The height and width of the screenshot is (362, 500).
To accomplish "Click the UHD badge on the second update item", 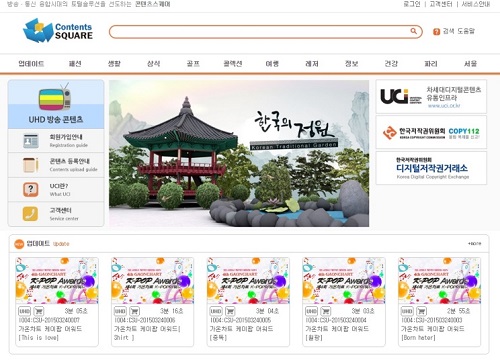I will click(120, 311).
